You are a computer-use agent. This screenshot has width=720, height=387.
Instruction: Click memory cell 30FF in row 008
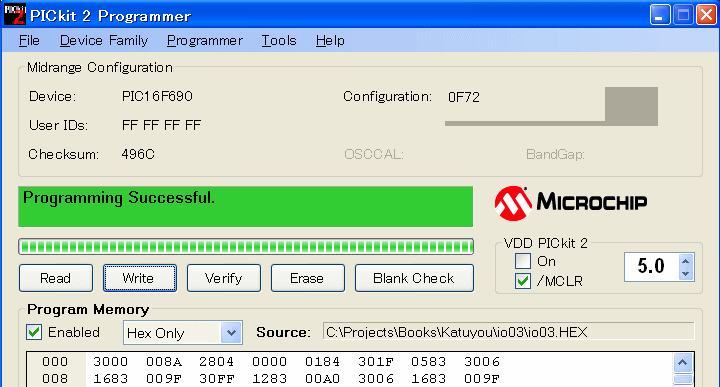pos(216,379)
